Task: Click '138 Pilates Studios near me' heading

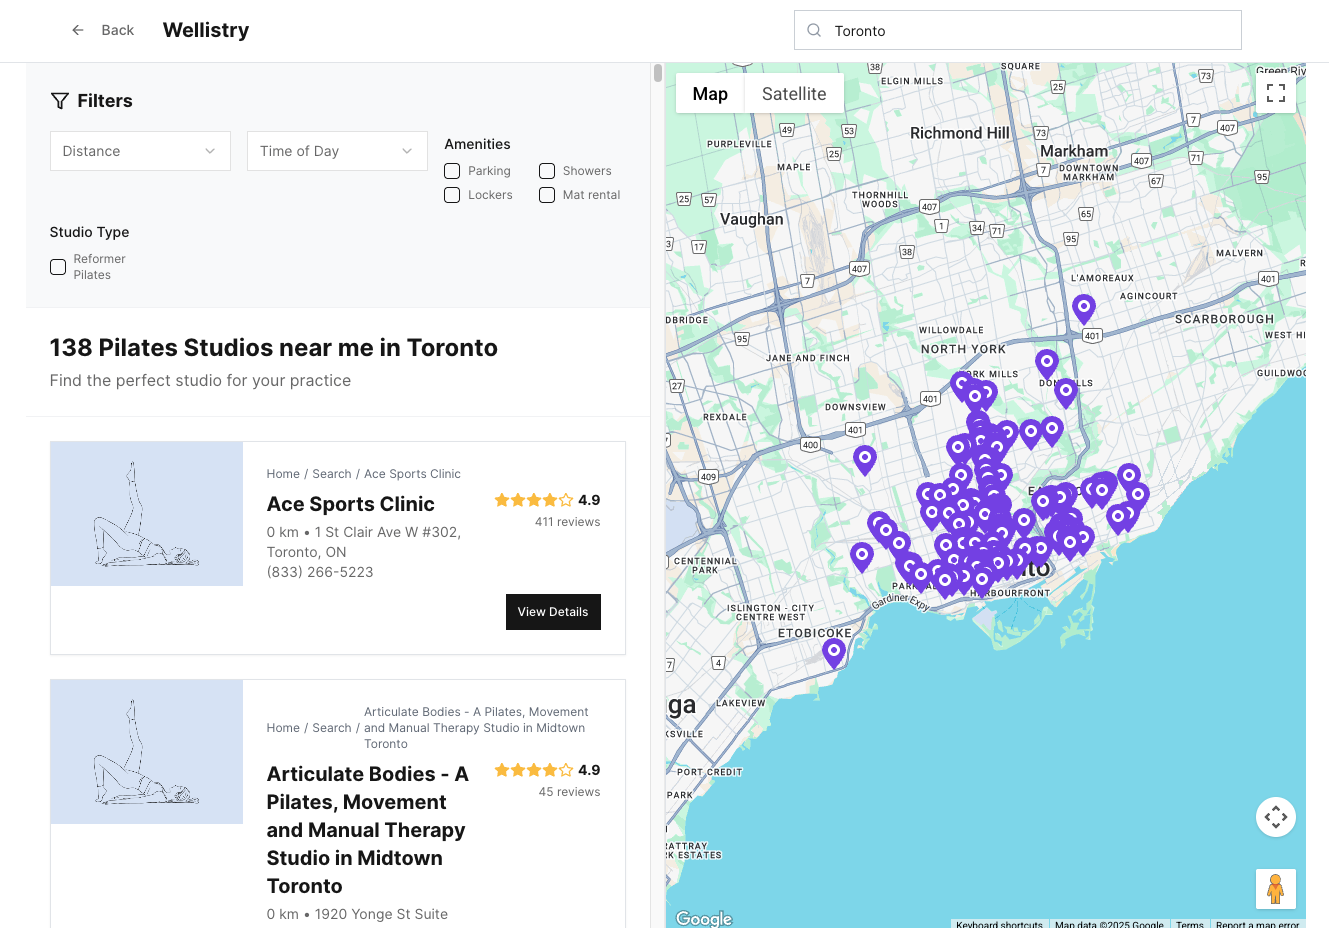Action: (x=274, y=347)
